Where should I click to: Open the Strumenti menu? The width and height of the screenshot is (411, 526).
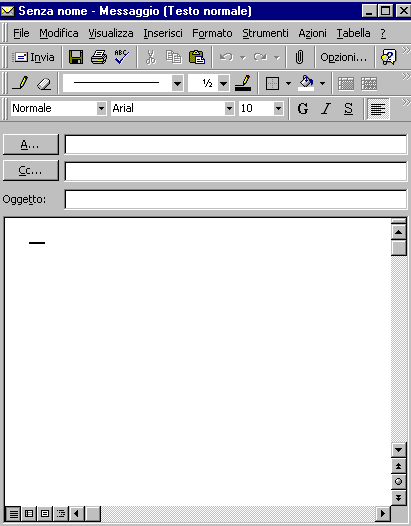265,33
